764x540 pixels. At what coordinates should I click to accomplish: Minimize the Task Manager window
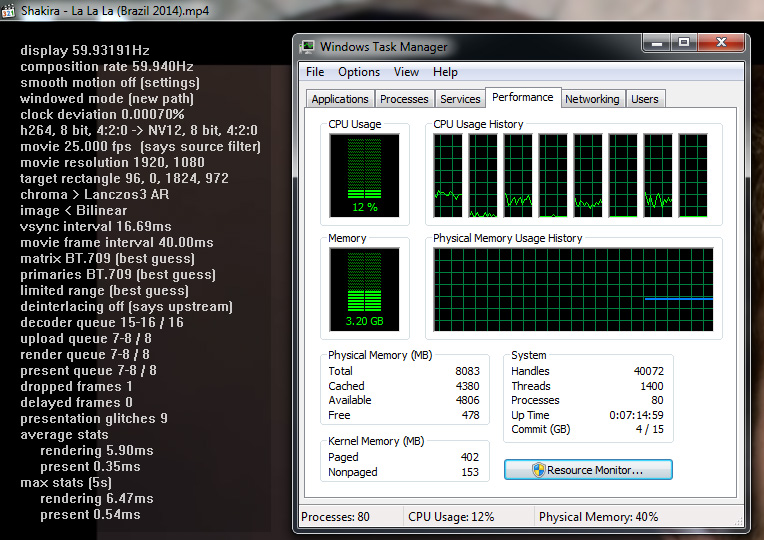point(655,43)
